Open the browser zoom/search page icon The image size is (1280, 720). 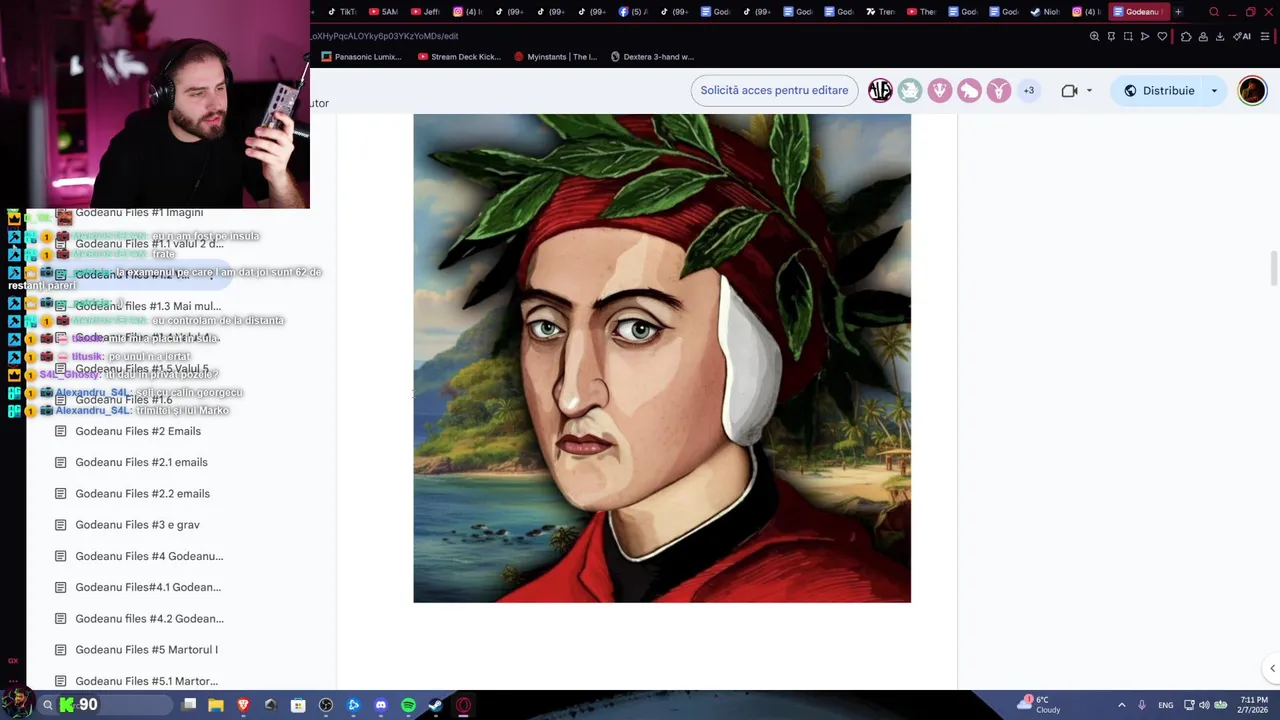(1094, 36)
